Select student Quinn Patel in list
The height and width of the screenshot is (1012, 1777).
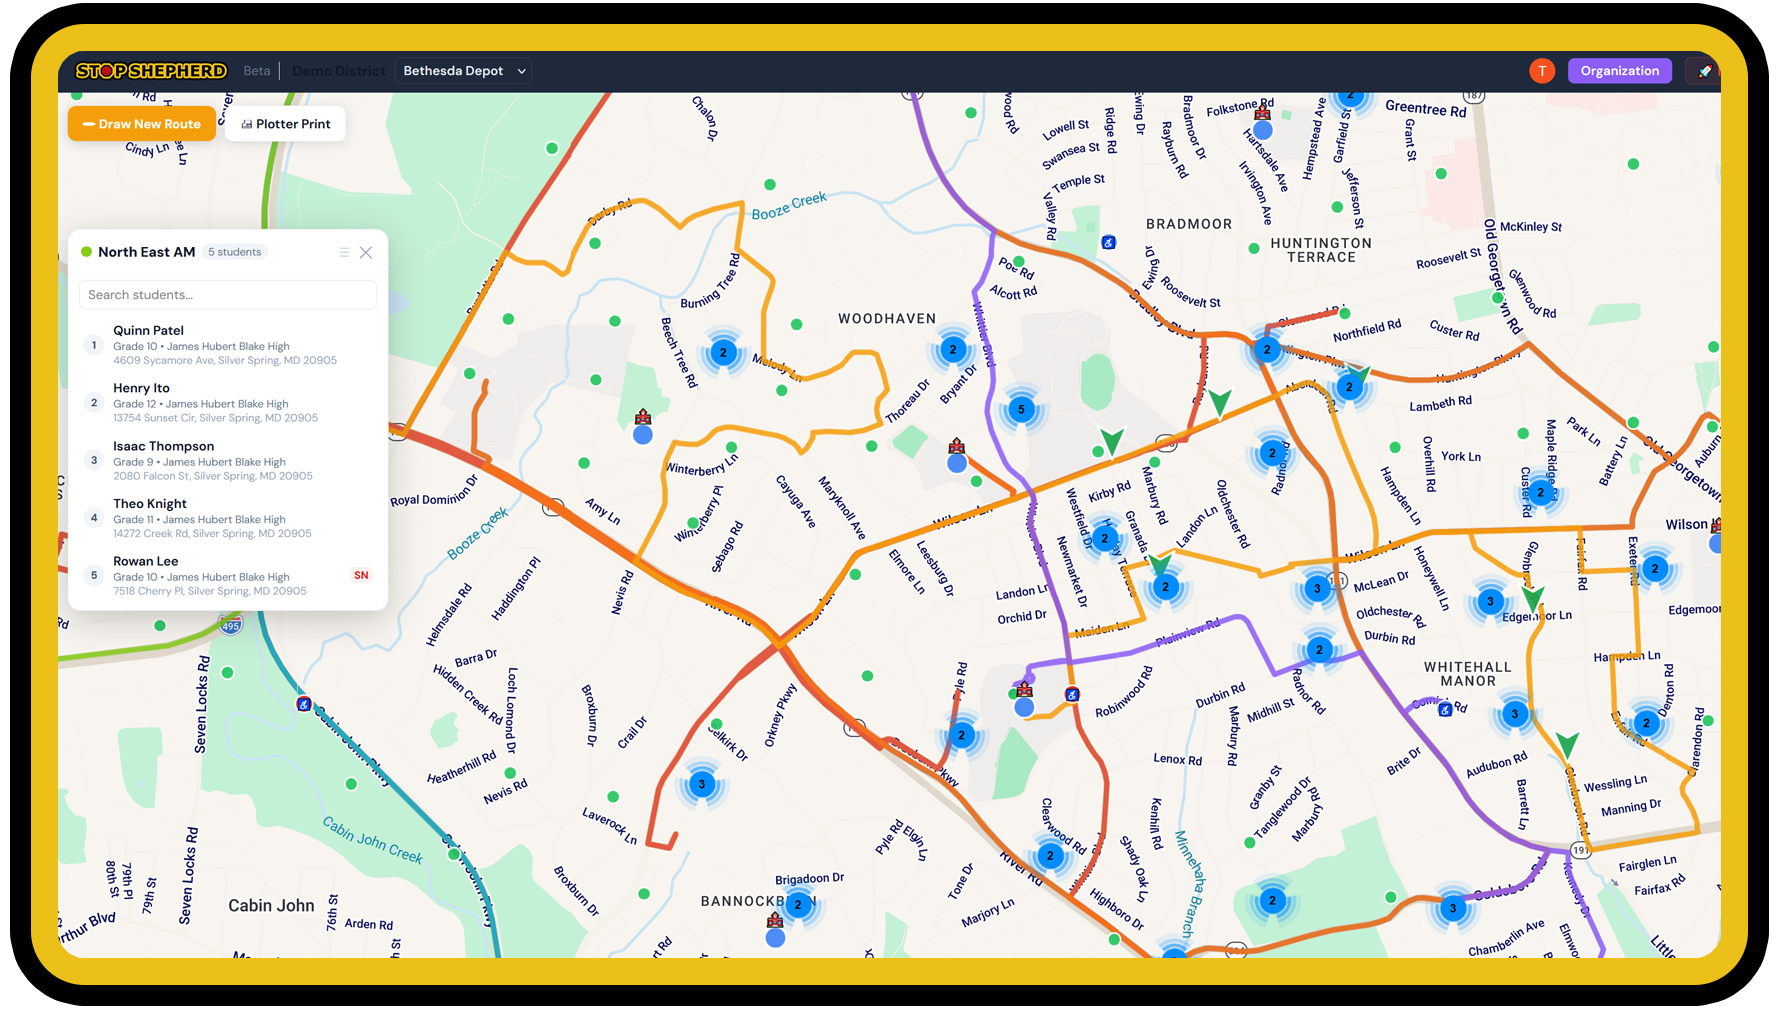pos(228,345)
